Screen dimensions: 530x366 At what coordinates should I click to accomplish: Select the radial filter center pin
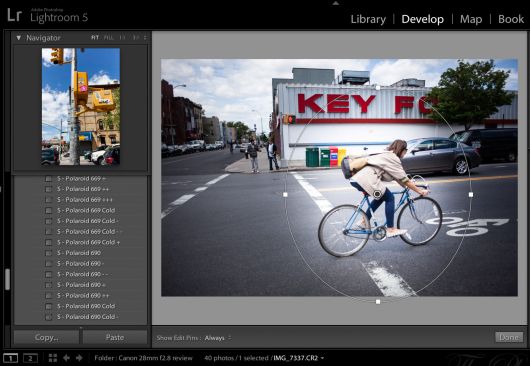point(378,194)
